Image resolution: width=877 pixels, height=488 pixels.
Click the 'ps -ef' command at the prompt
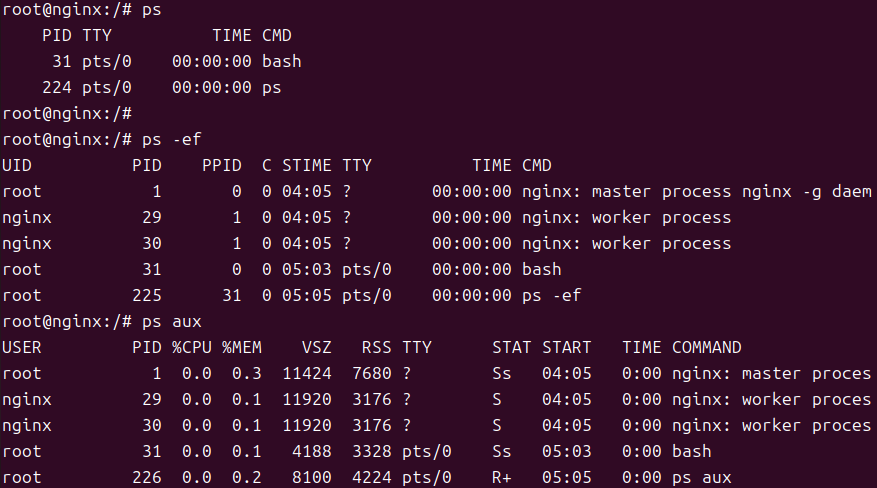tap(171, 140)
